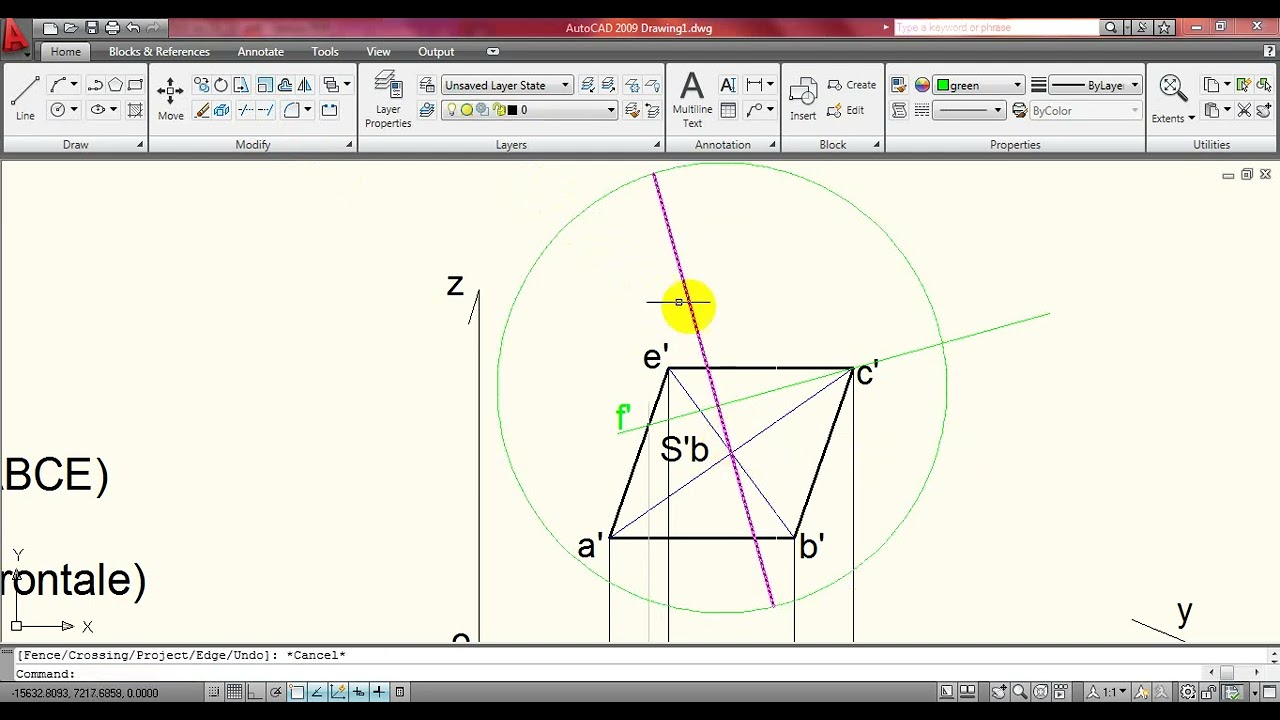Insert a Table from Annotation panel
This screenshot has width=1280, height=720.
pyautogui.click(x=728, y=110)
